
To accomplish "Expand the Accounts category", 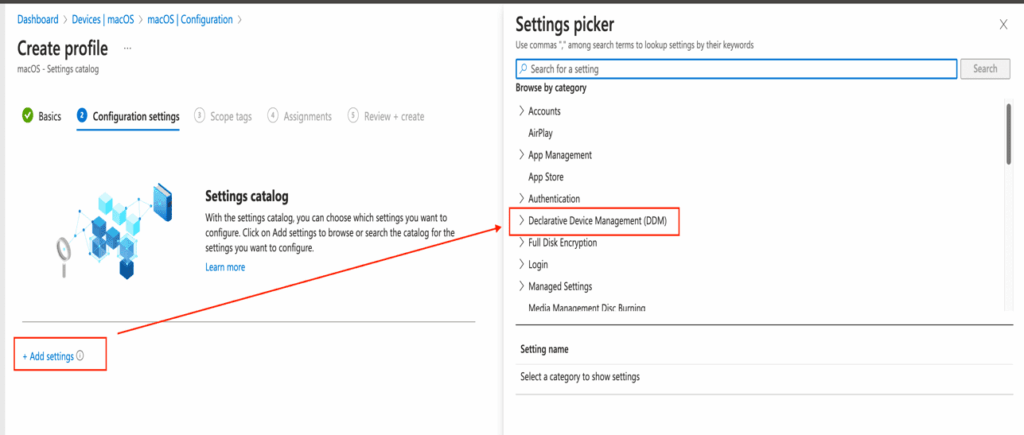I will pos(521,111).
